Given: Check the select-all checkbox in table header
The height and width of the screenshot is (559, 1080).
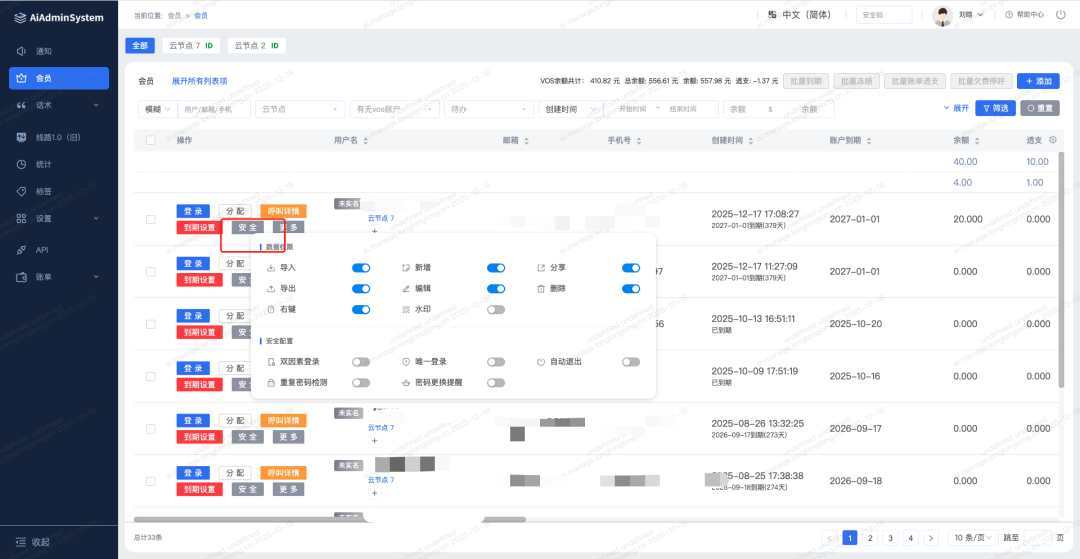Looking at the screenshot, I should click(151, 141).
